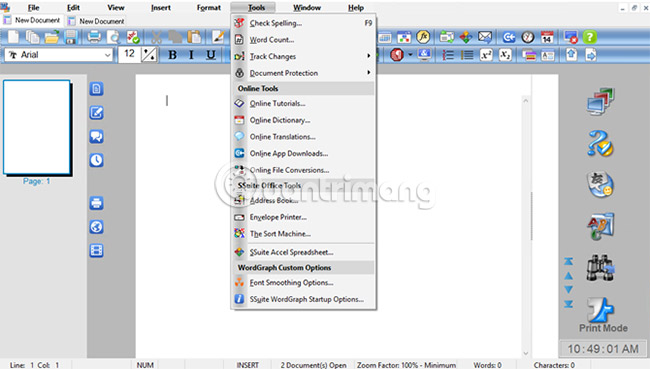Image resolution: width=650 pixels, height=369 pixels.
Task: Click the clock sidebar icon
Action: click(96, 160)
